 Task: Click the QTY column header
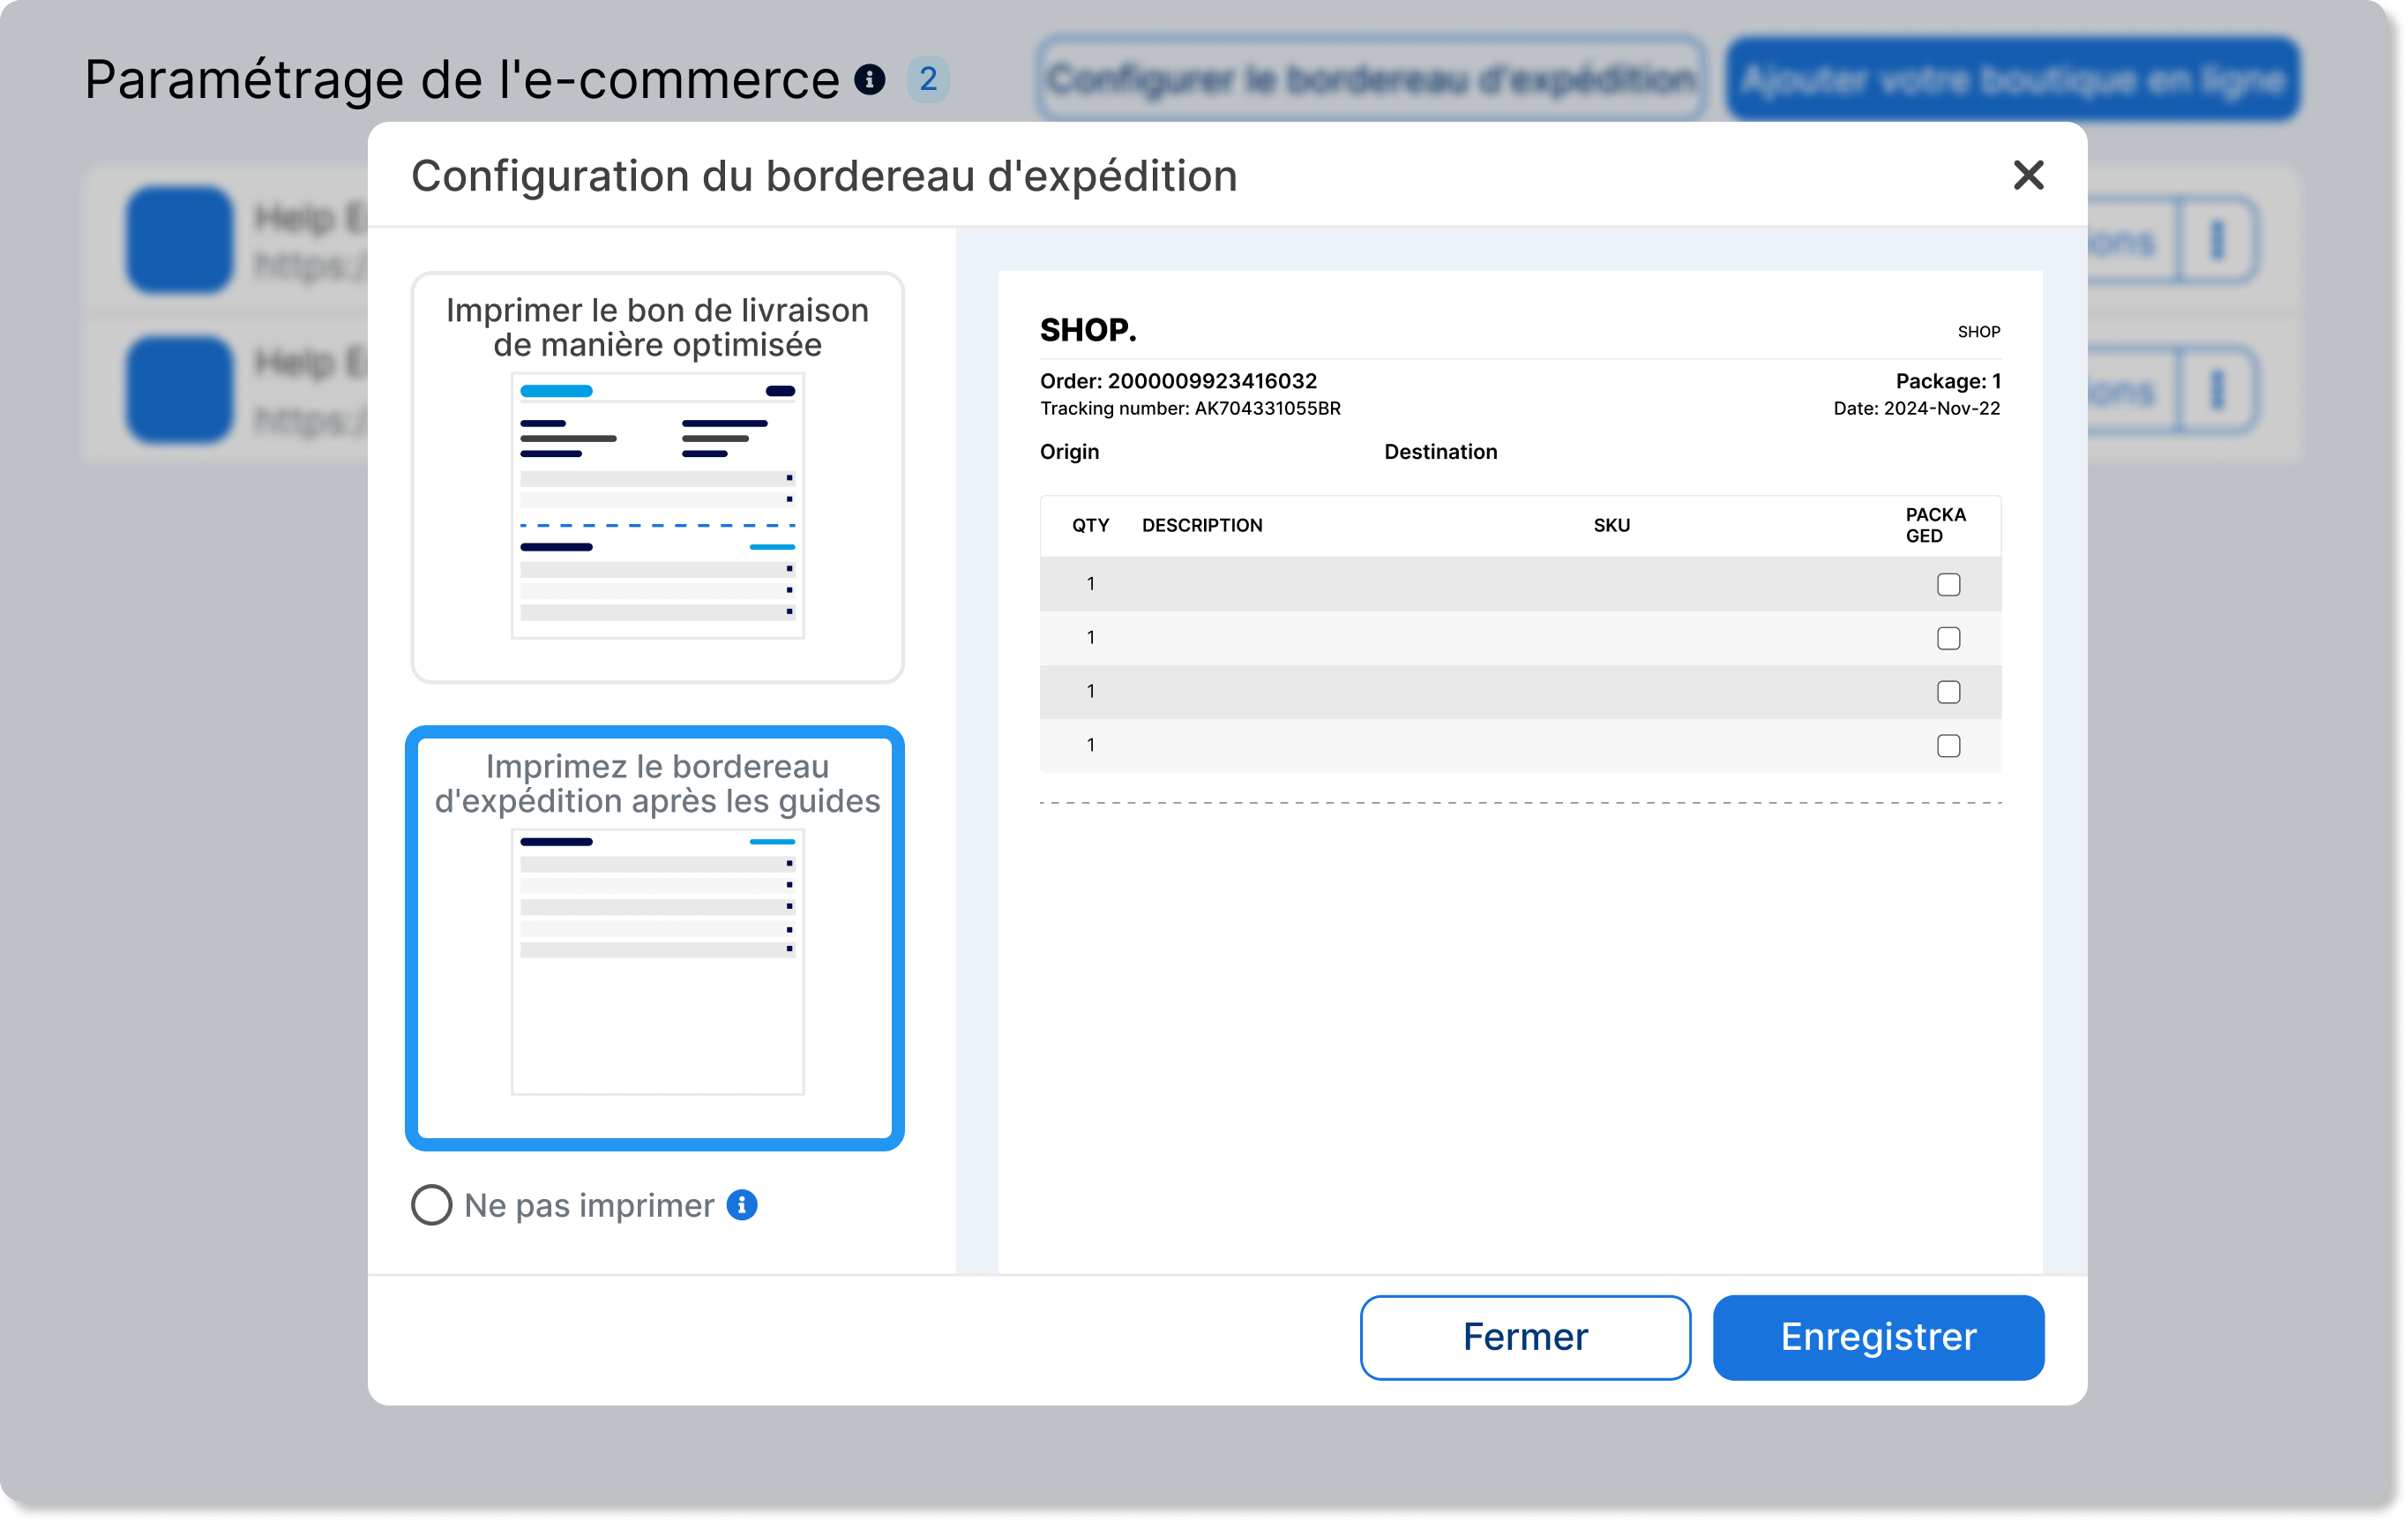pyautogui.click(x=1090, y=526)
